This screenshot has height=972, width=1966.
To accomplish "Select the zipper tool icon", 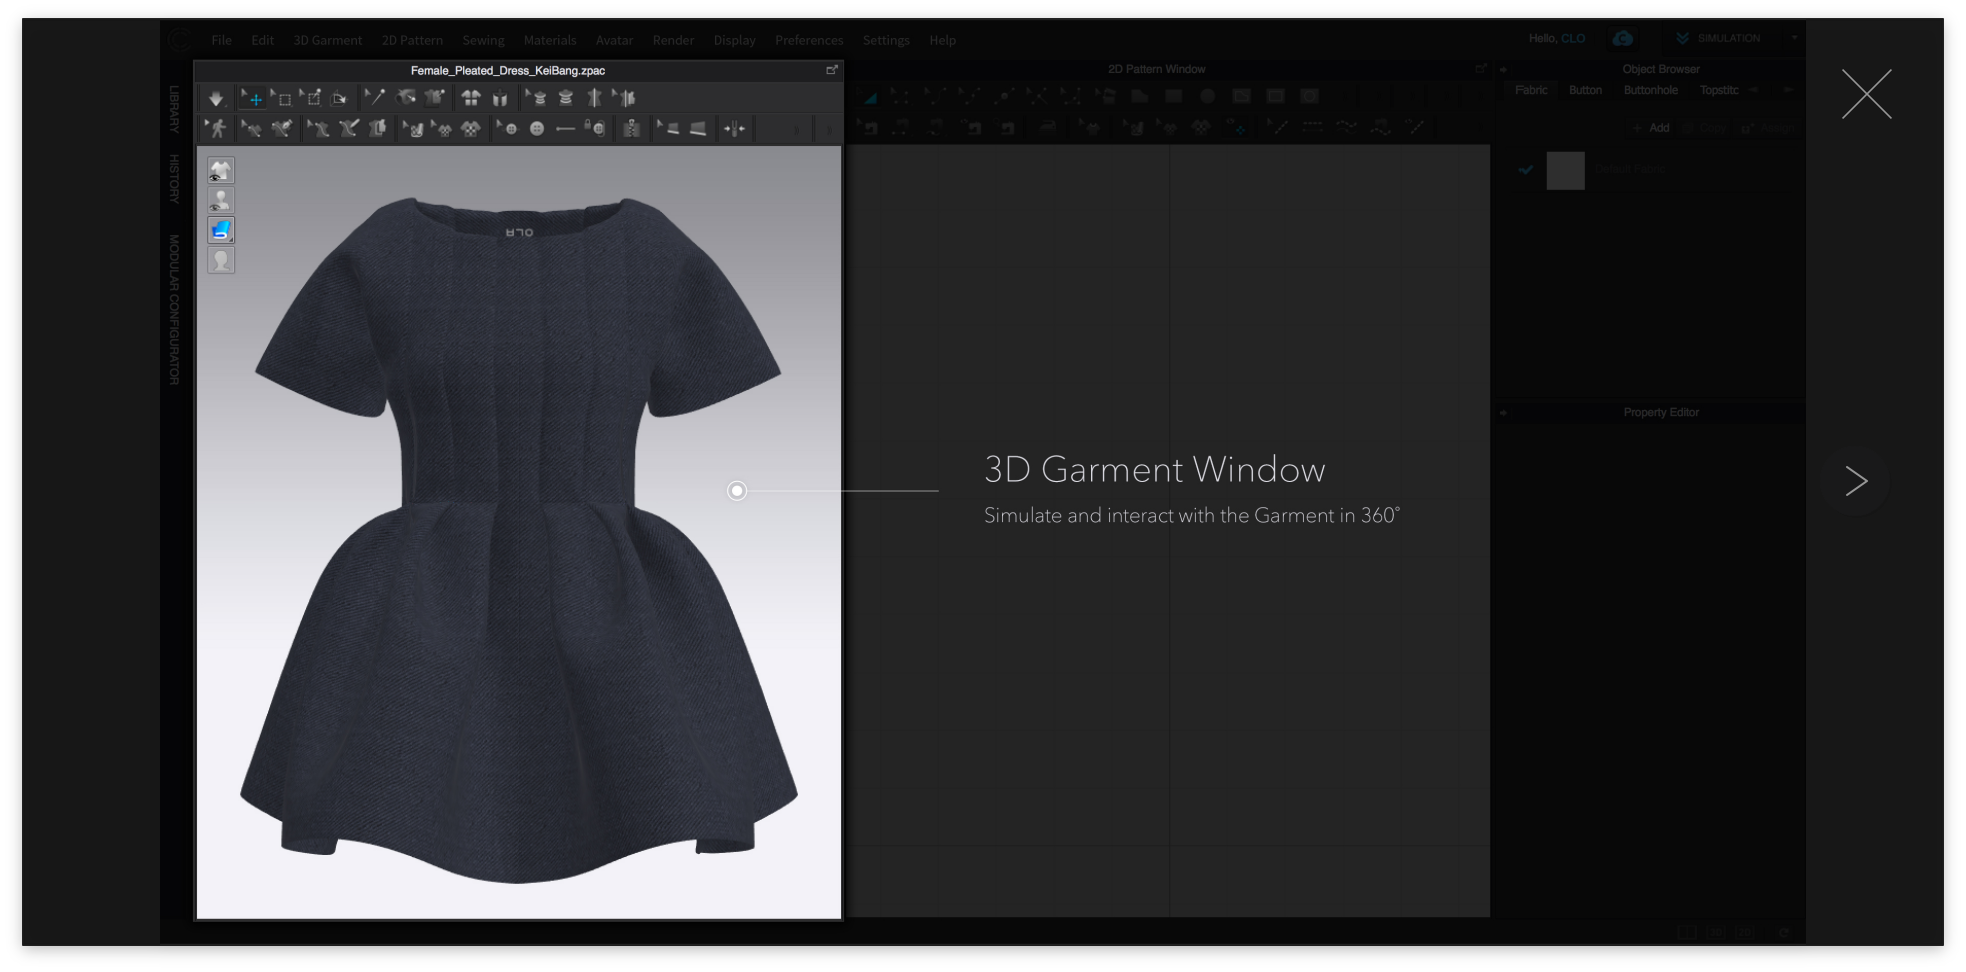I will tap(631, 128).
